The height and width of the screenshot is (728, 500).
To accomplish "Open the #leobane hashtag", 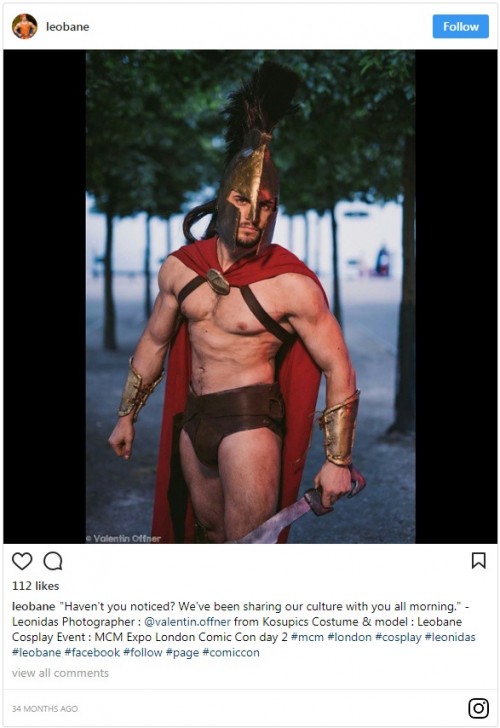I will click(x=36, y=652).
